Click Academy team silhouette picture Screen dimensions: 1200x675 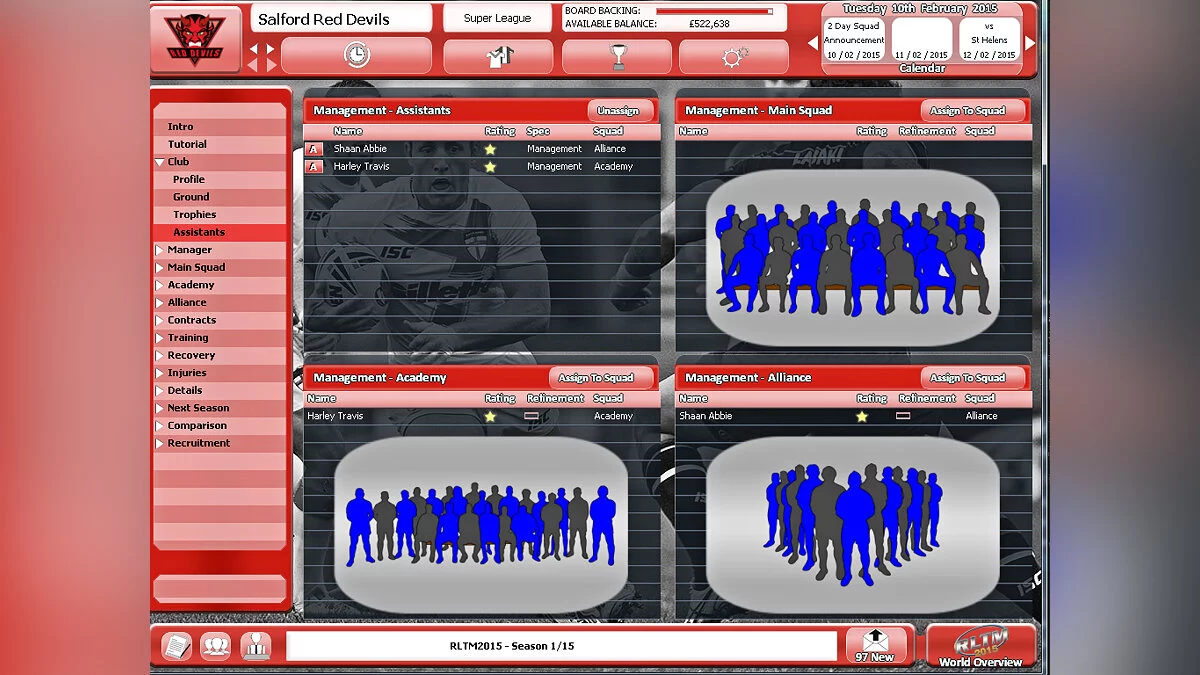tap(481, 525)
